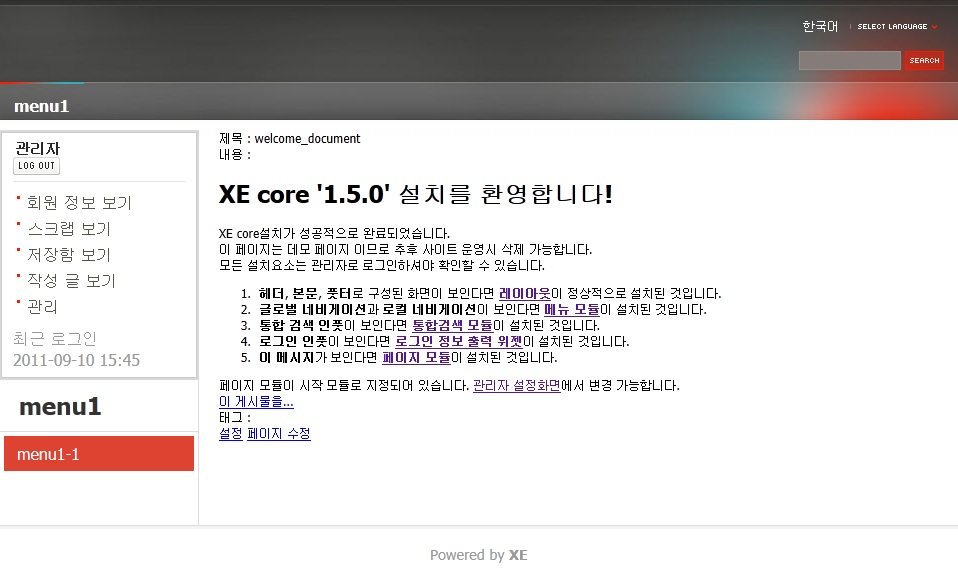Open the Select Language dropdown
The height and width of the screenshot is (575, 958).
(897, 26)
